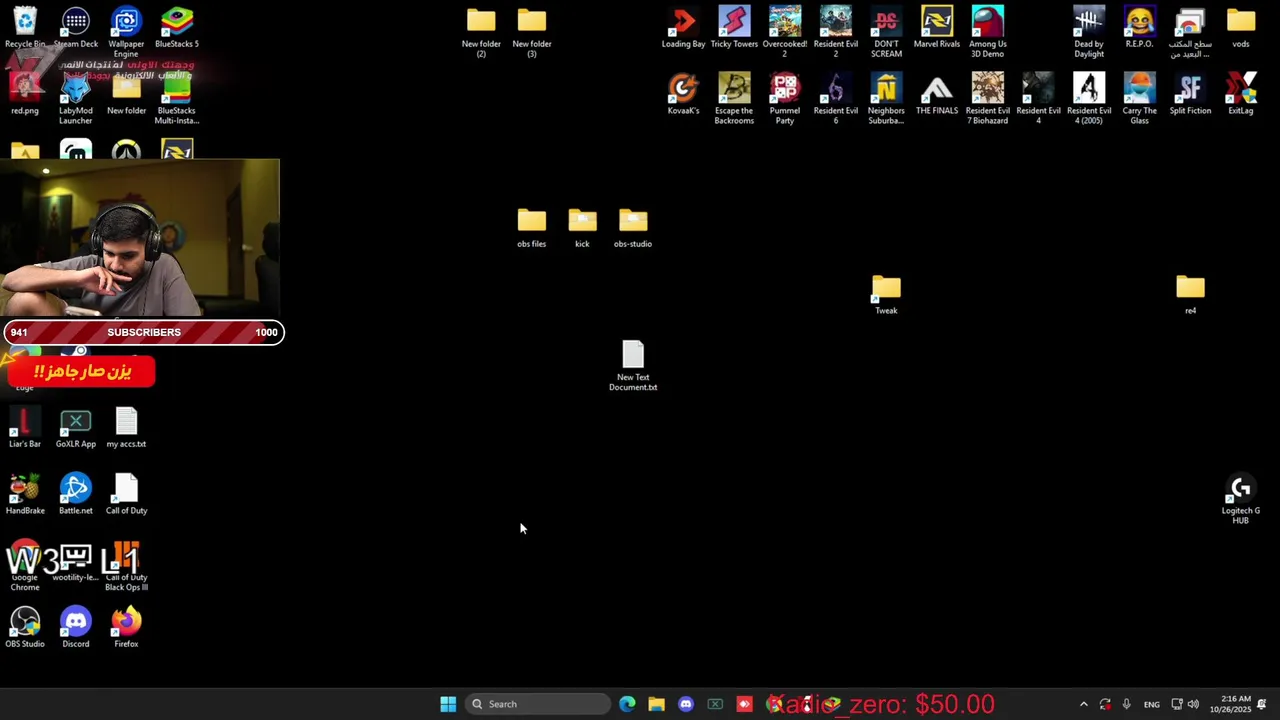Viewport: 1280px width, 720px height.
Task: Switch the ENG input language
Action: (1152, 704)
